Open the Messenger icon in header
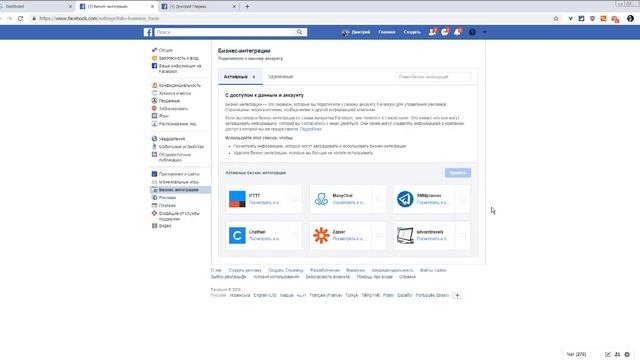640x360 pixels. (x=445, y=32)
